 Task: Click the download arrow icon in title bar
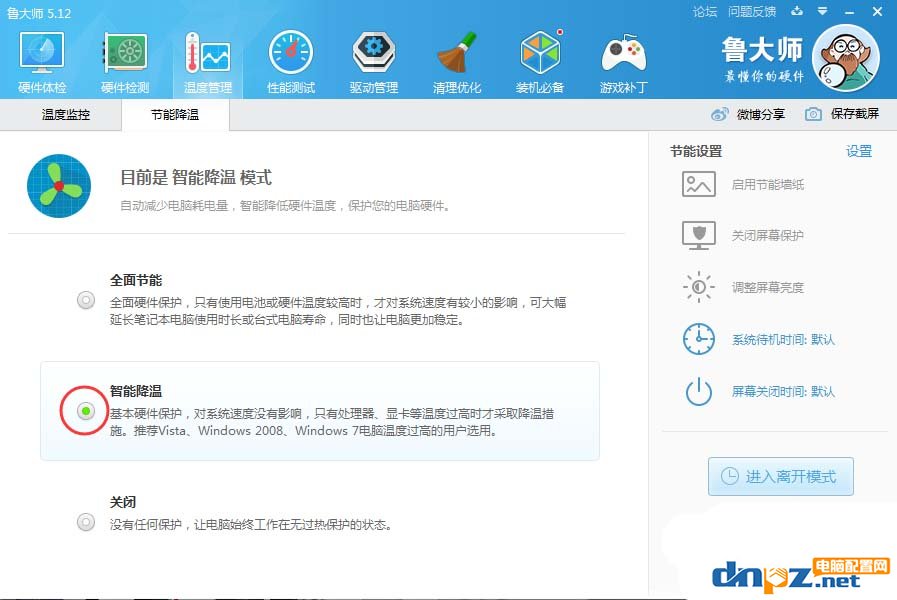click(797, 11)
